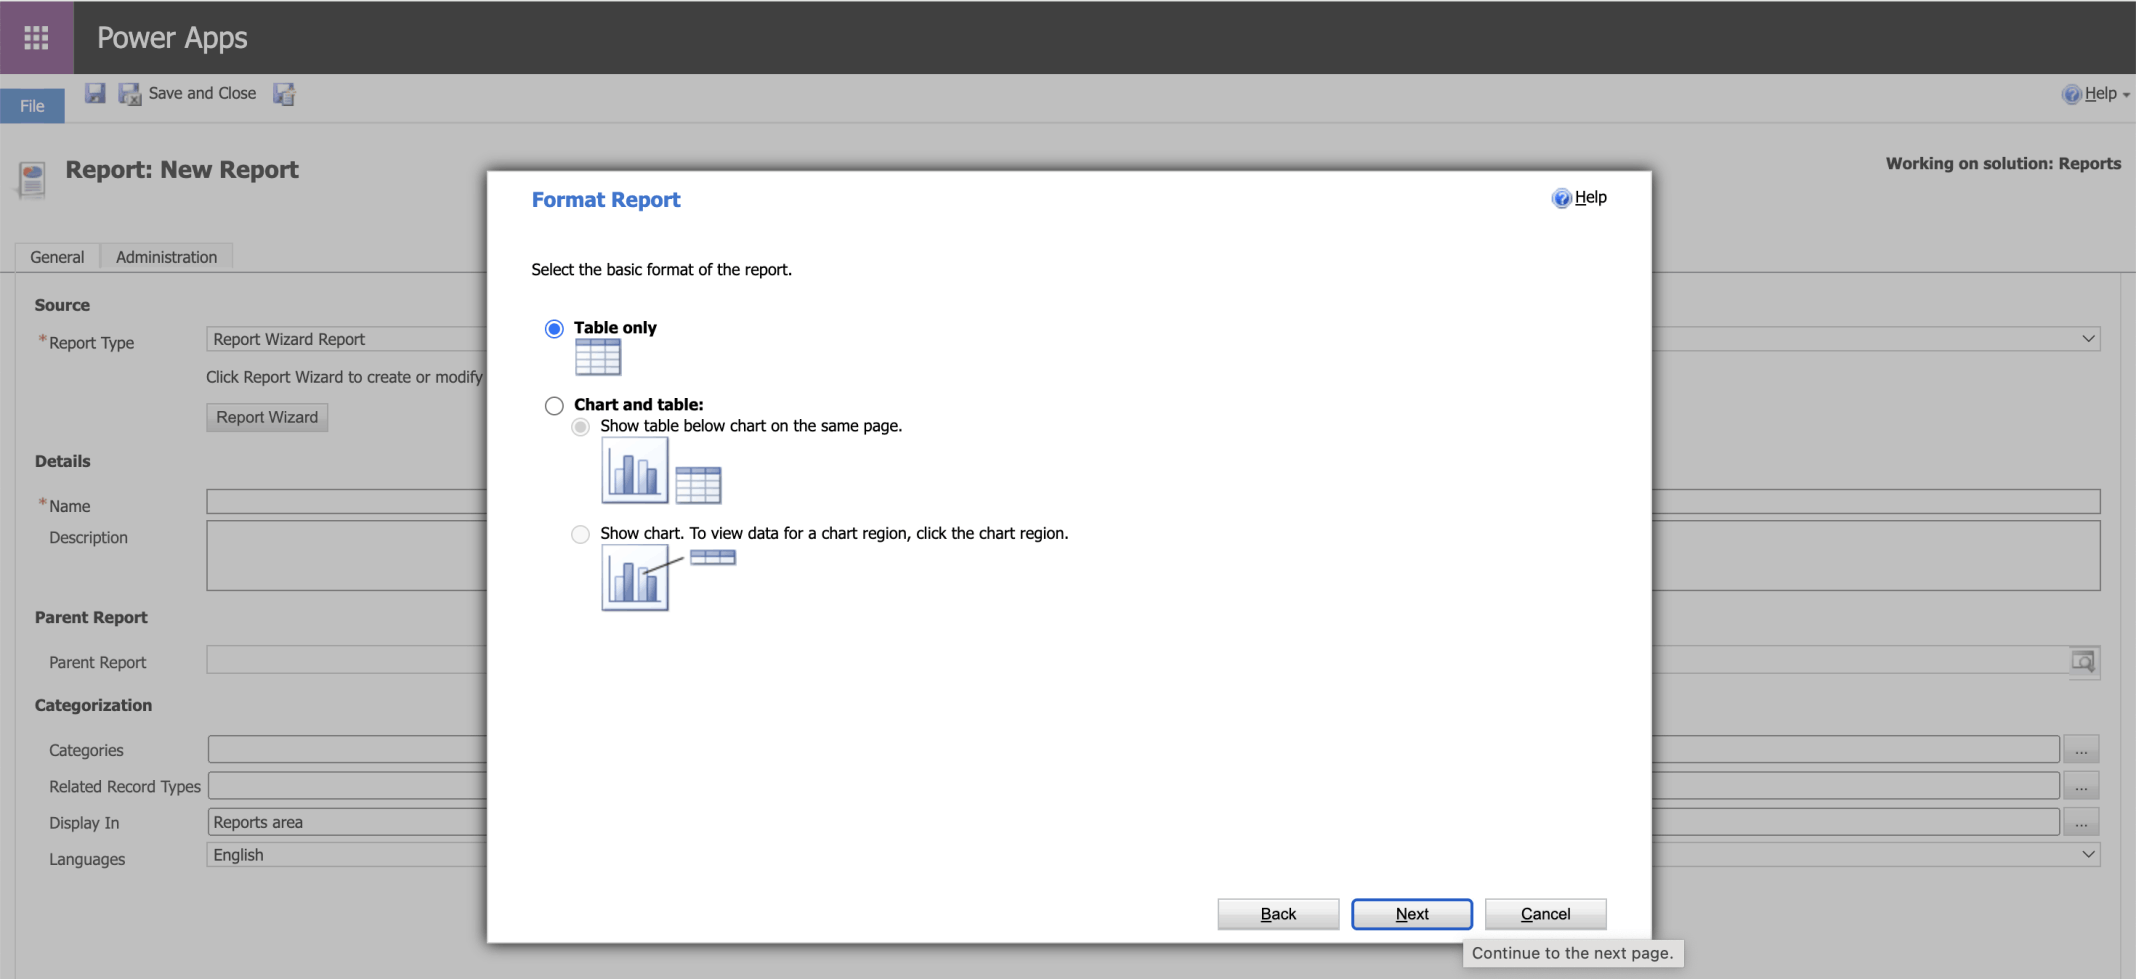Viewport: 2136px width, 979px height.
Task: Open the Power Apps app launcher grid
Action: click(36, 37)
